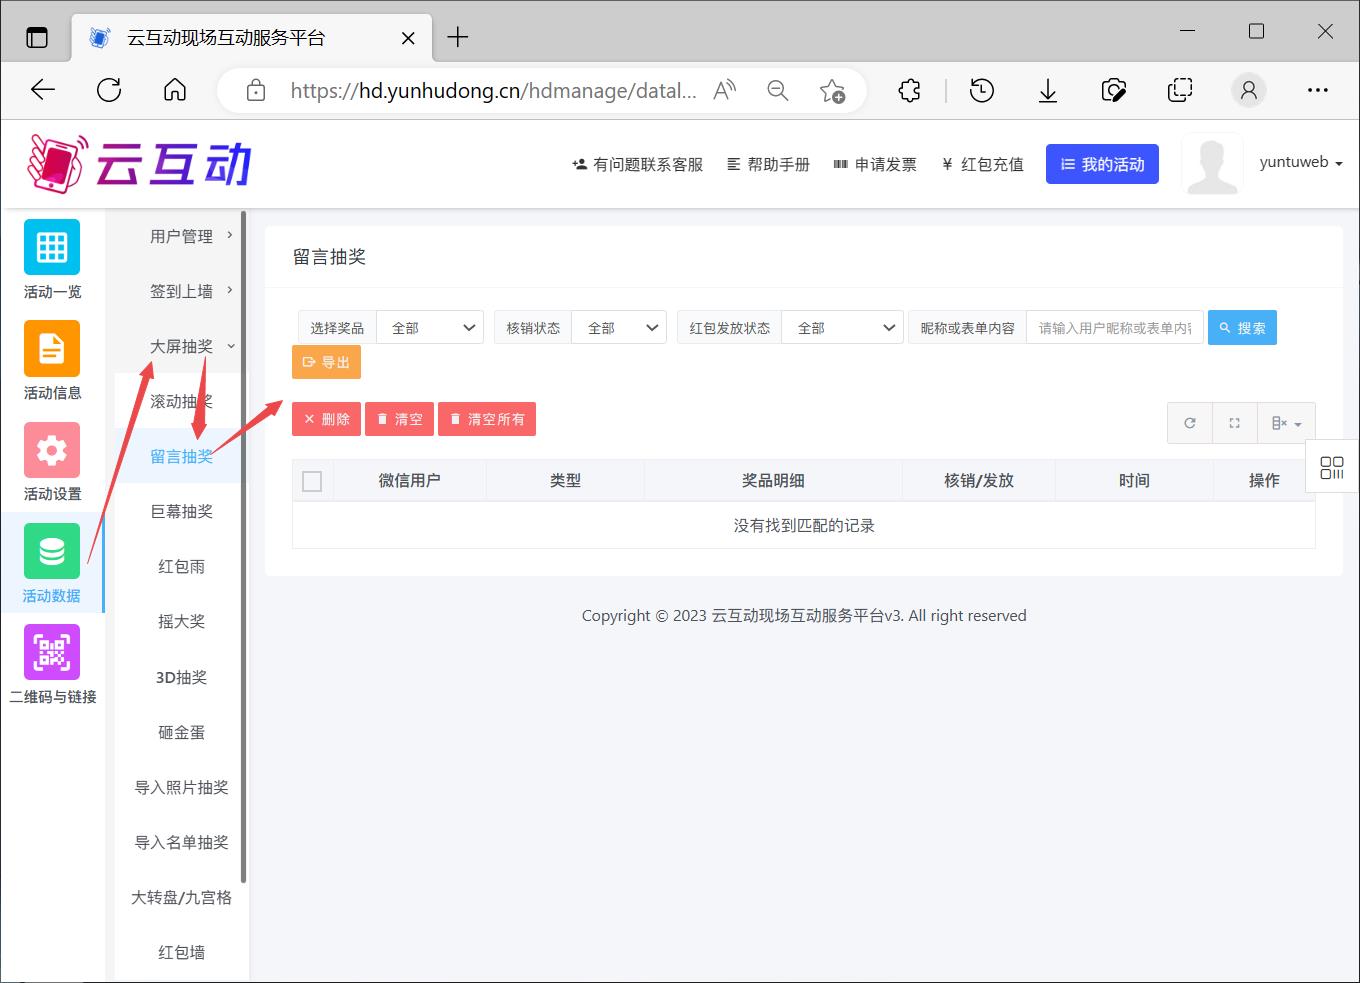Open the 活动一览 grid icon
The image size is (1360, 983).
coord(52,247)
